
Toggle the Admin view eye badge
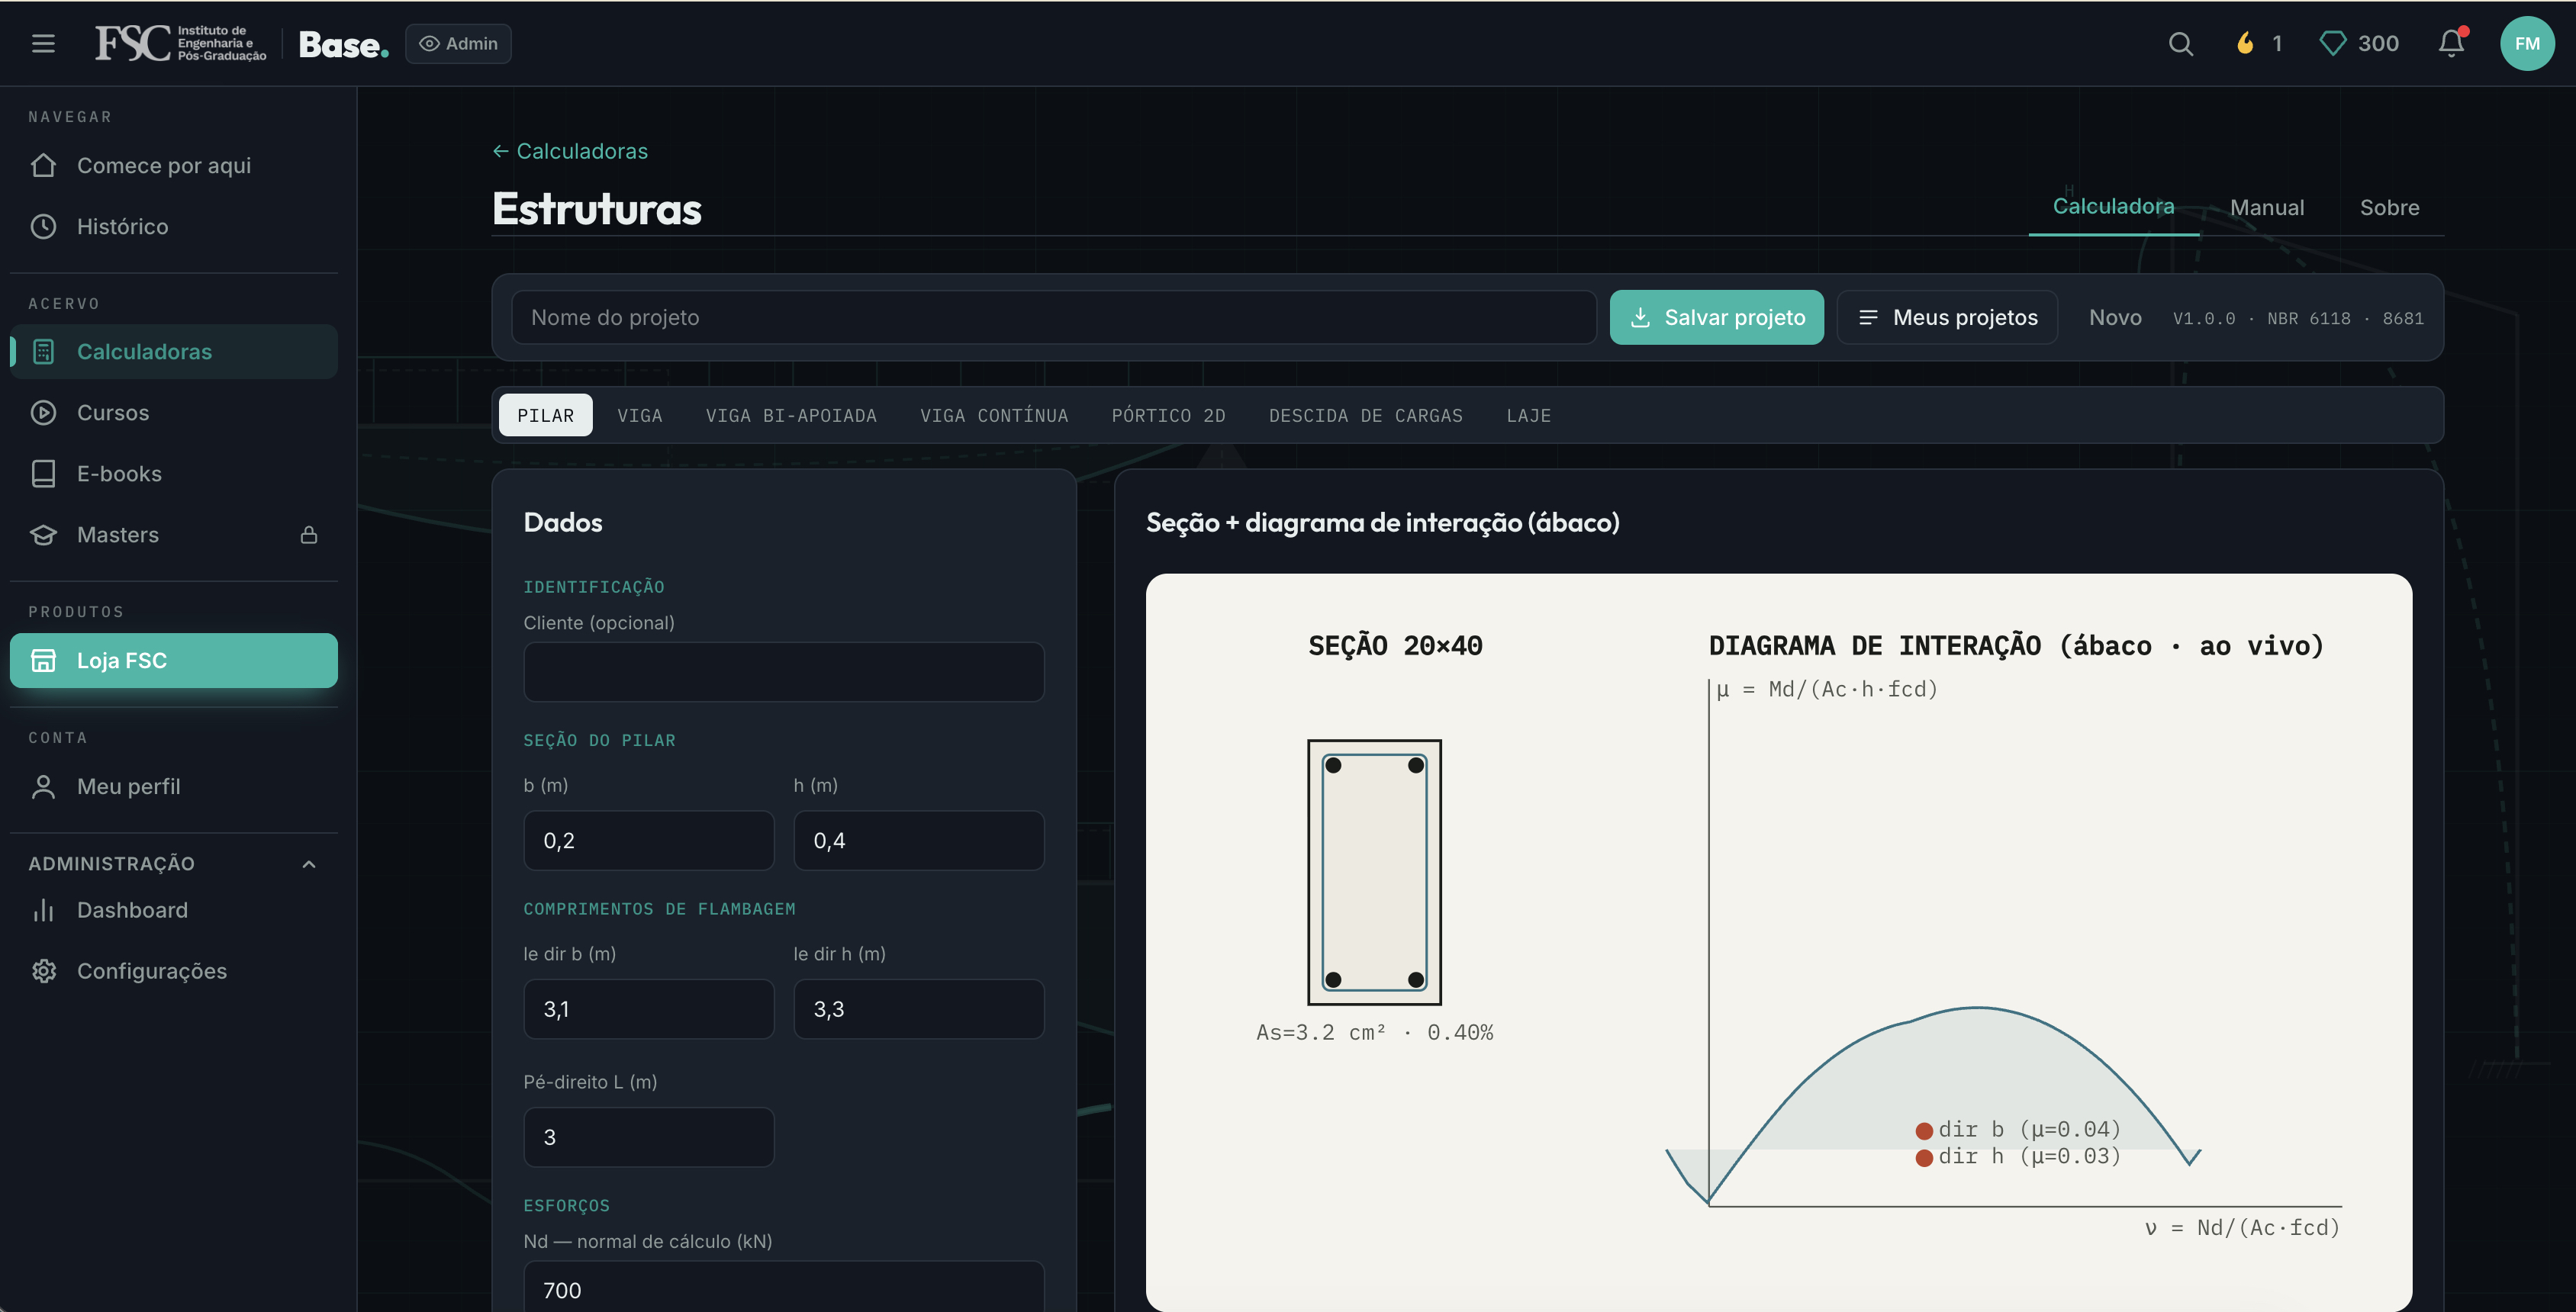(458, 44)
